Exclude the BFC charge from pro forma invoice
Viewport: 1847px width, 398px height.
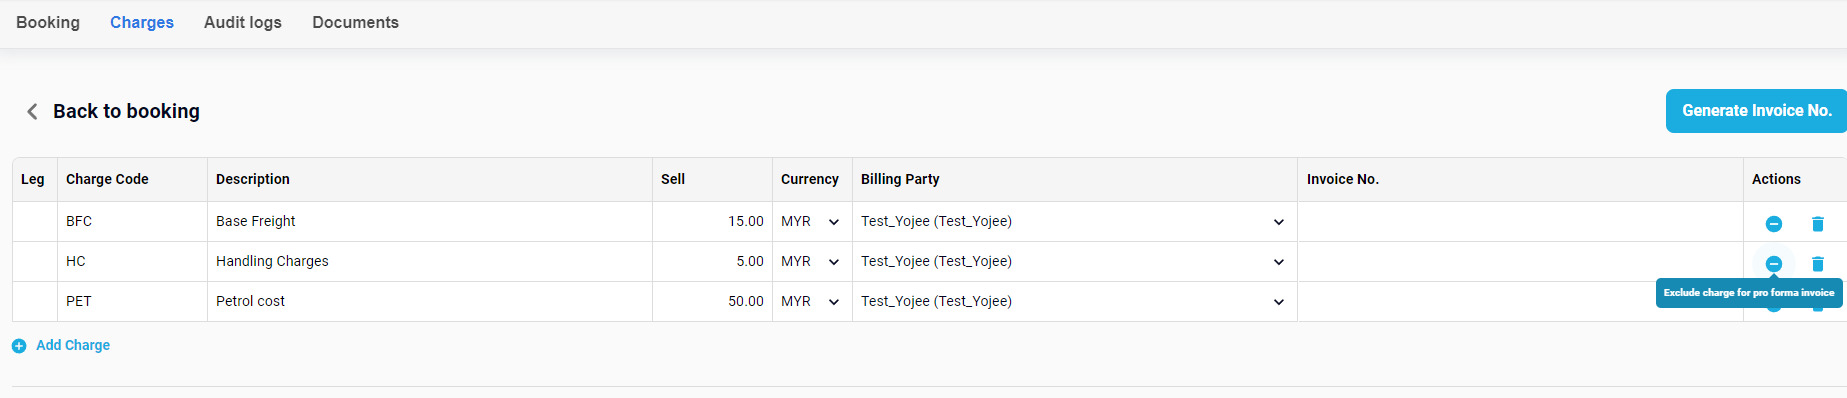coord(1773,224)
